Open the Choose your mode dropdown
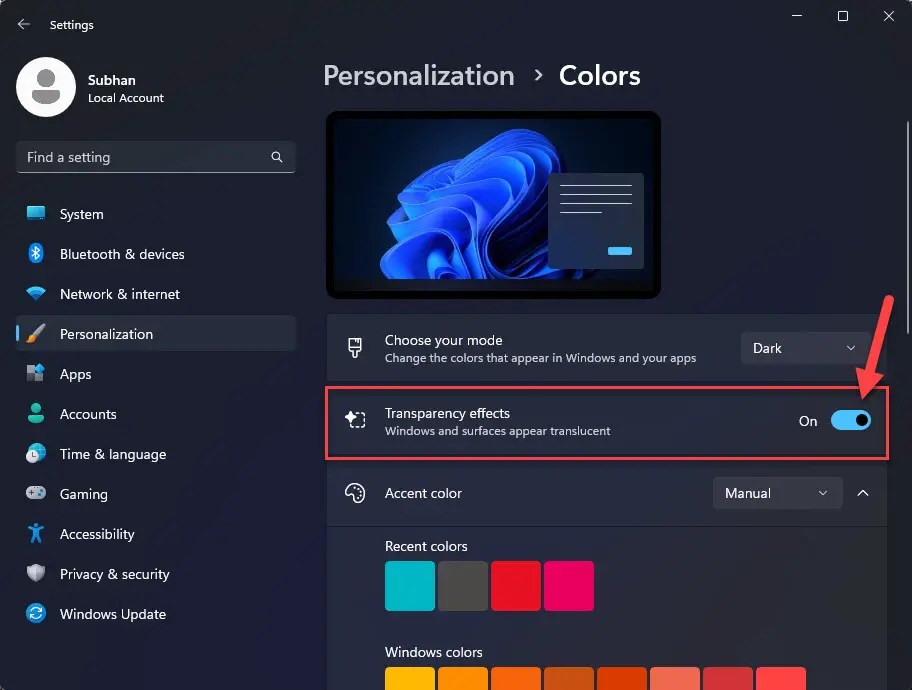The width and height of the screenshot is (912, 690). [803, 348]
